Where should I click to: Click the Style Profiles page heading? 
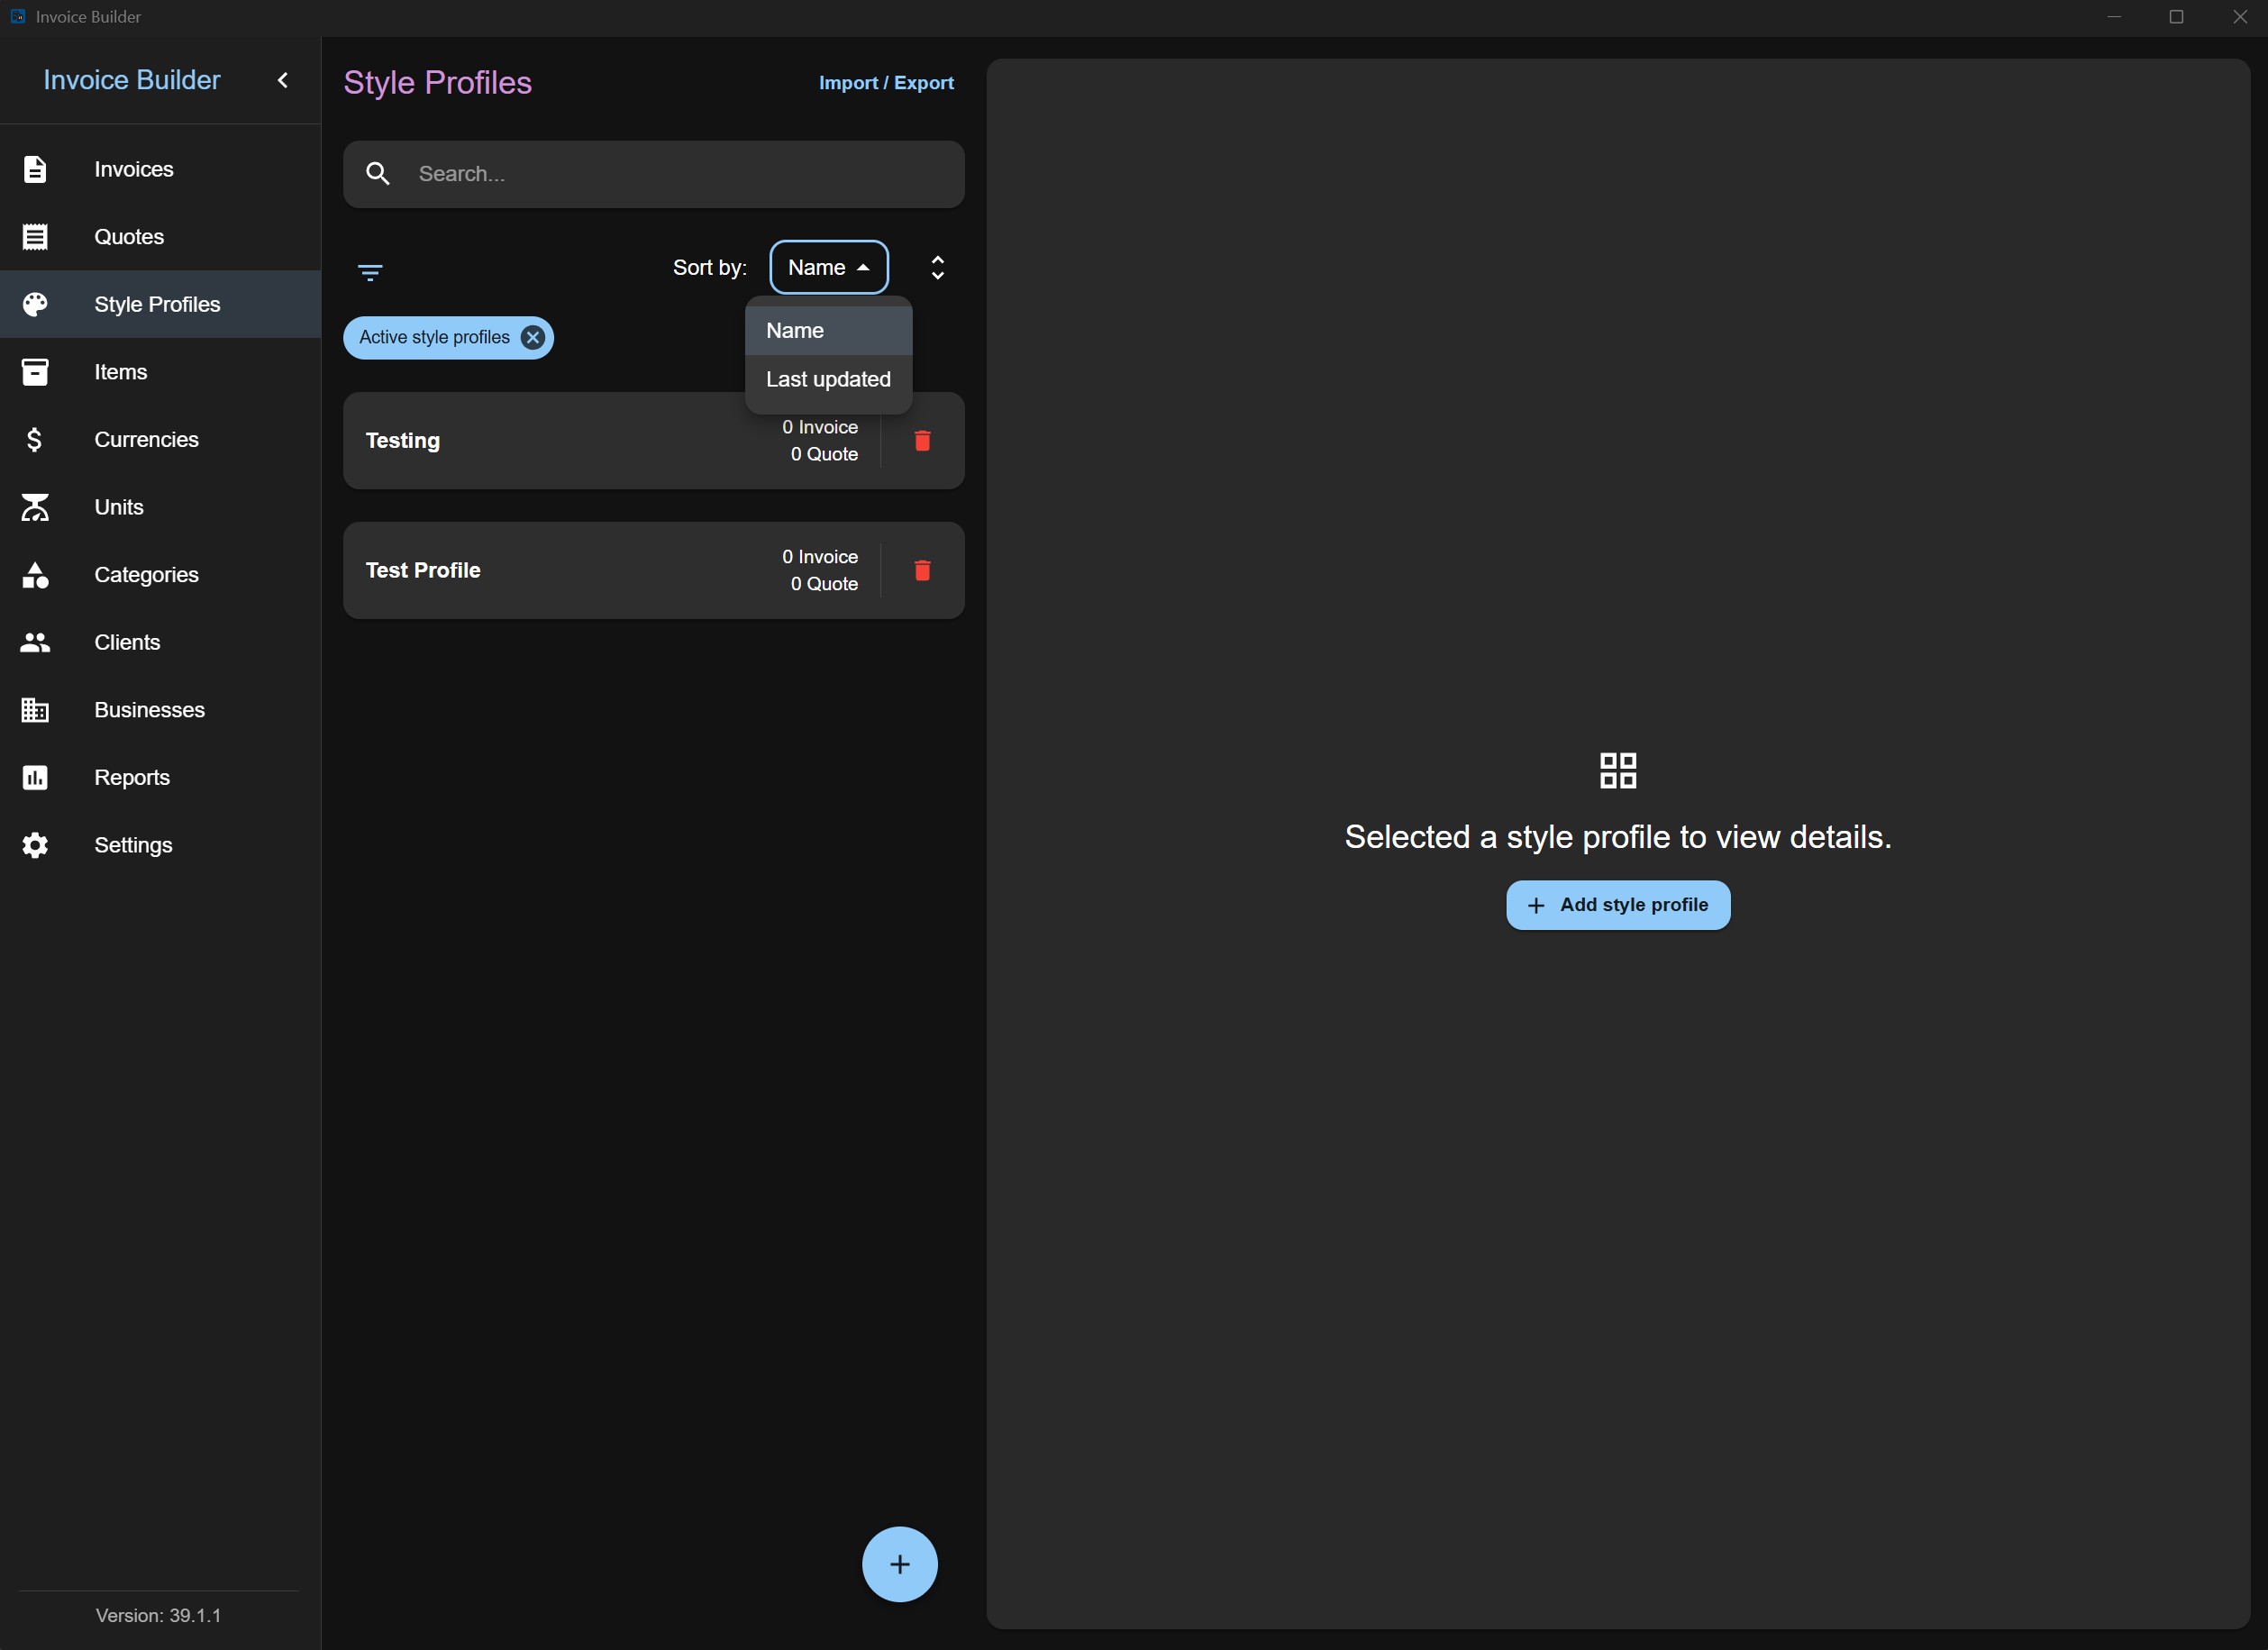[438, 83]
